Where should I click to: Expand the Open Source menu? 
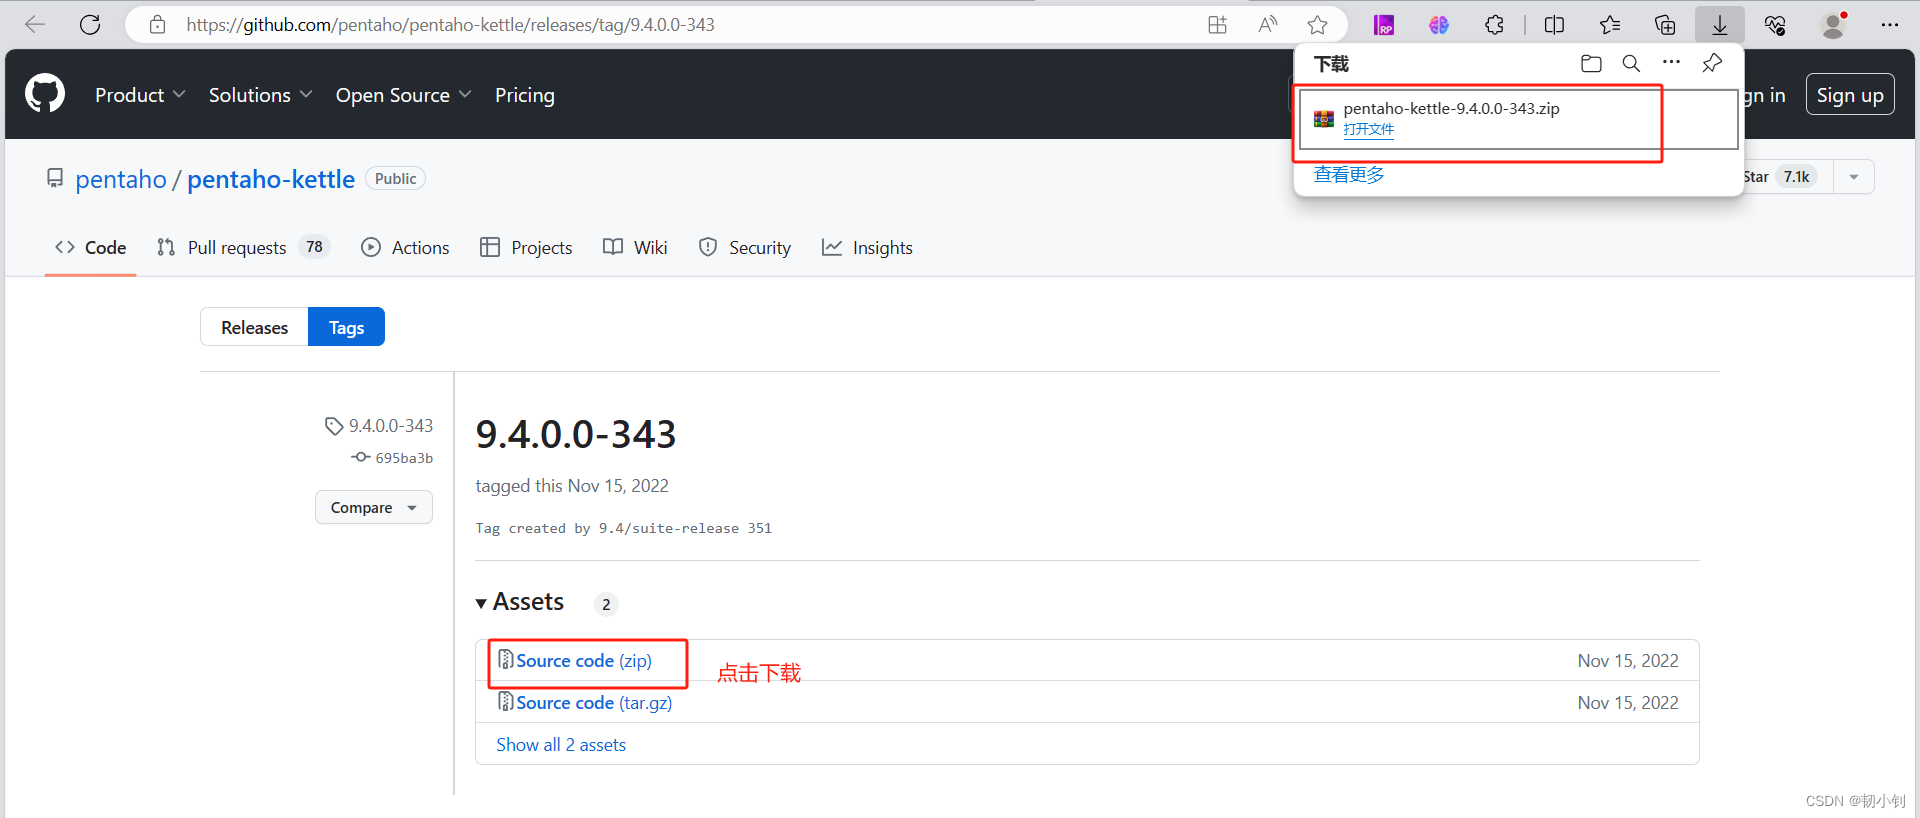point(403,95)
